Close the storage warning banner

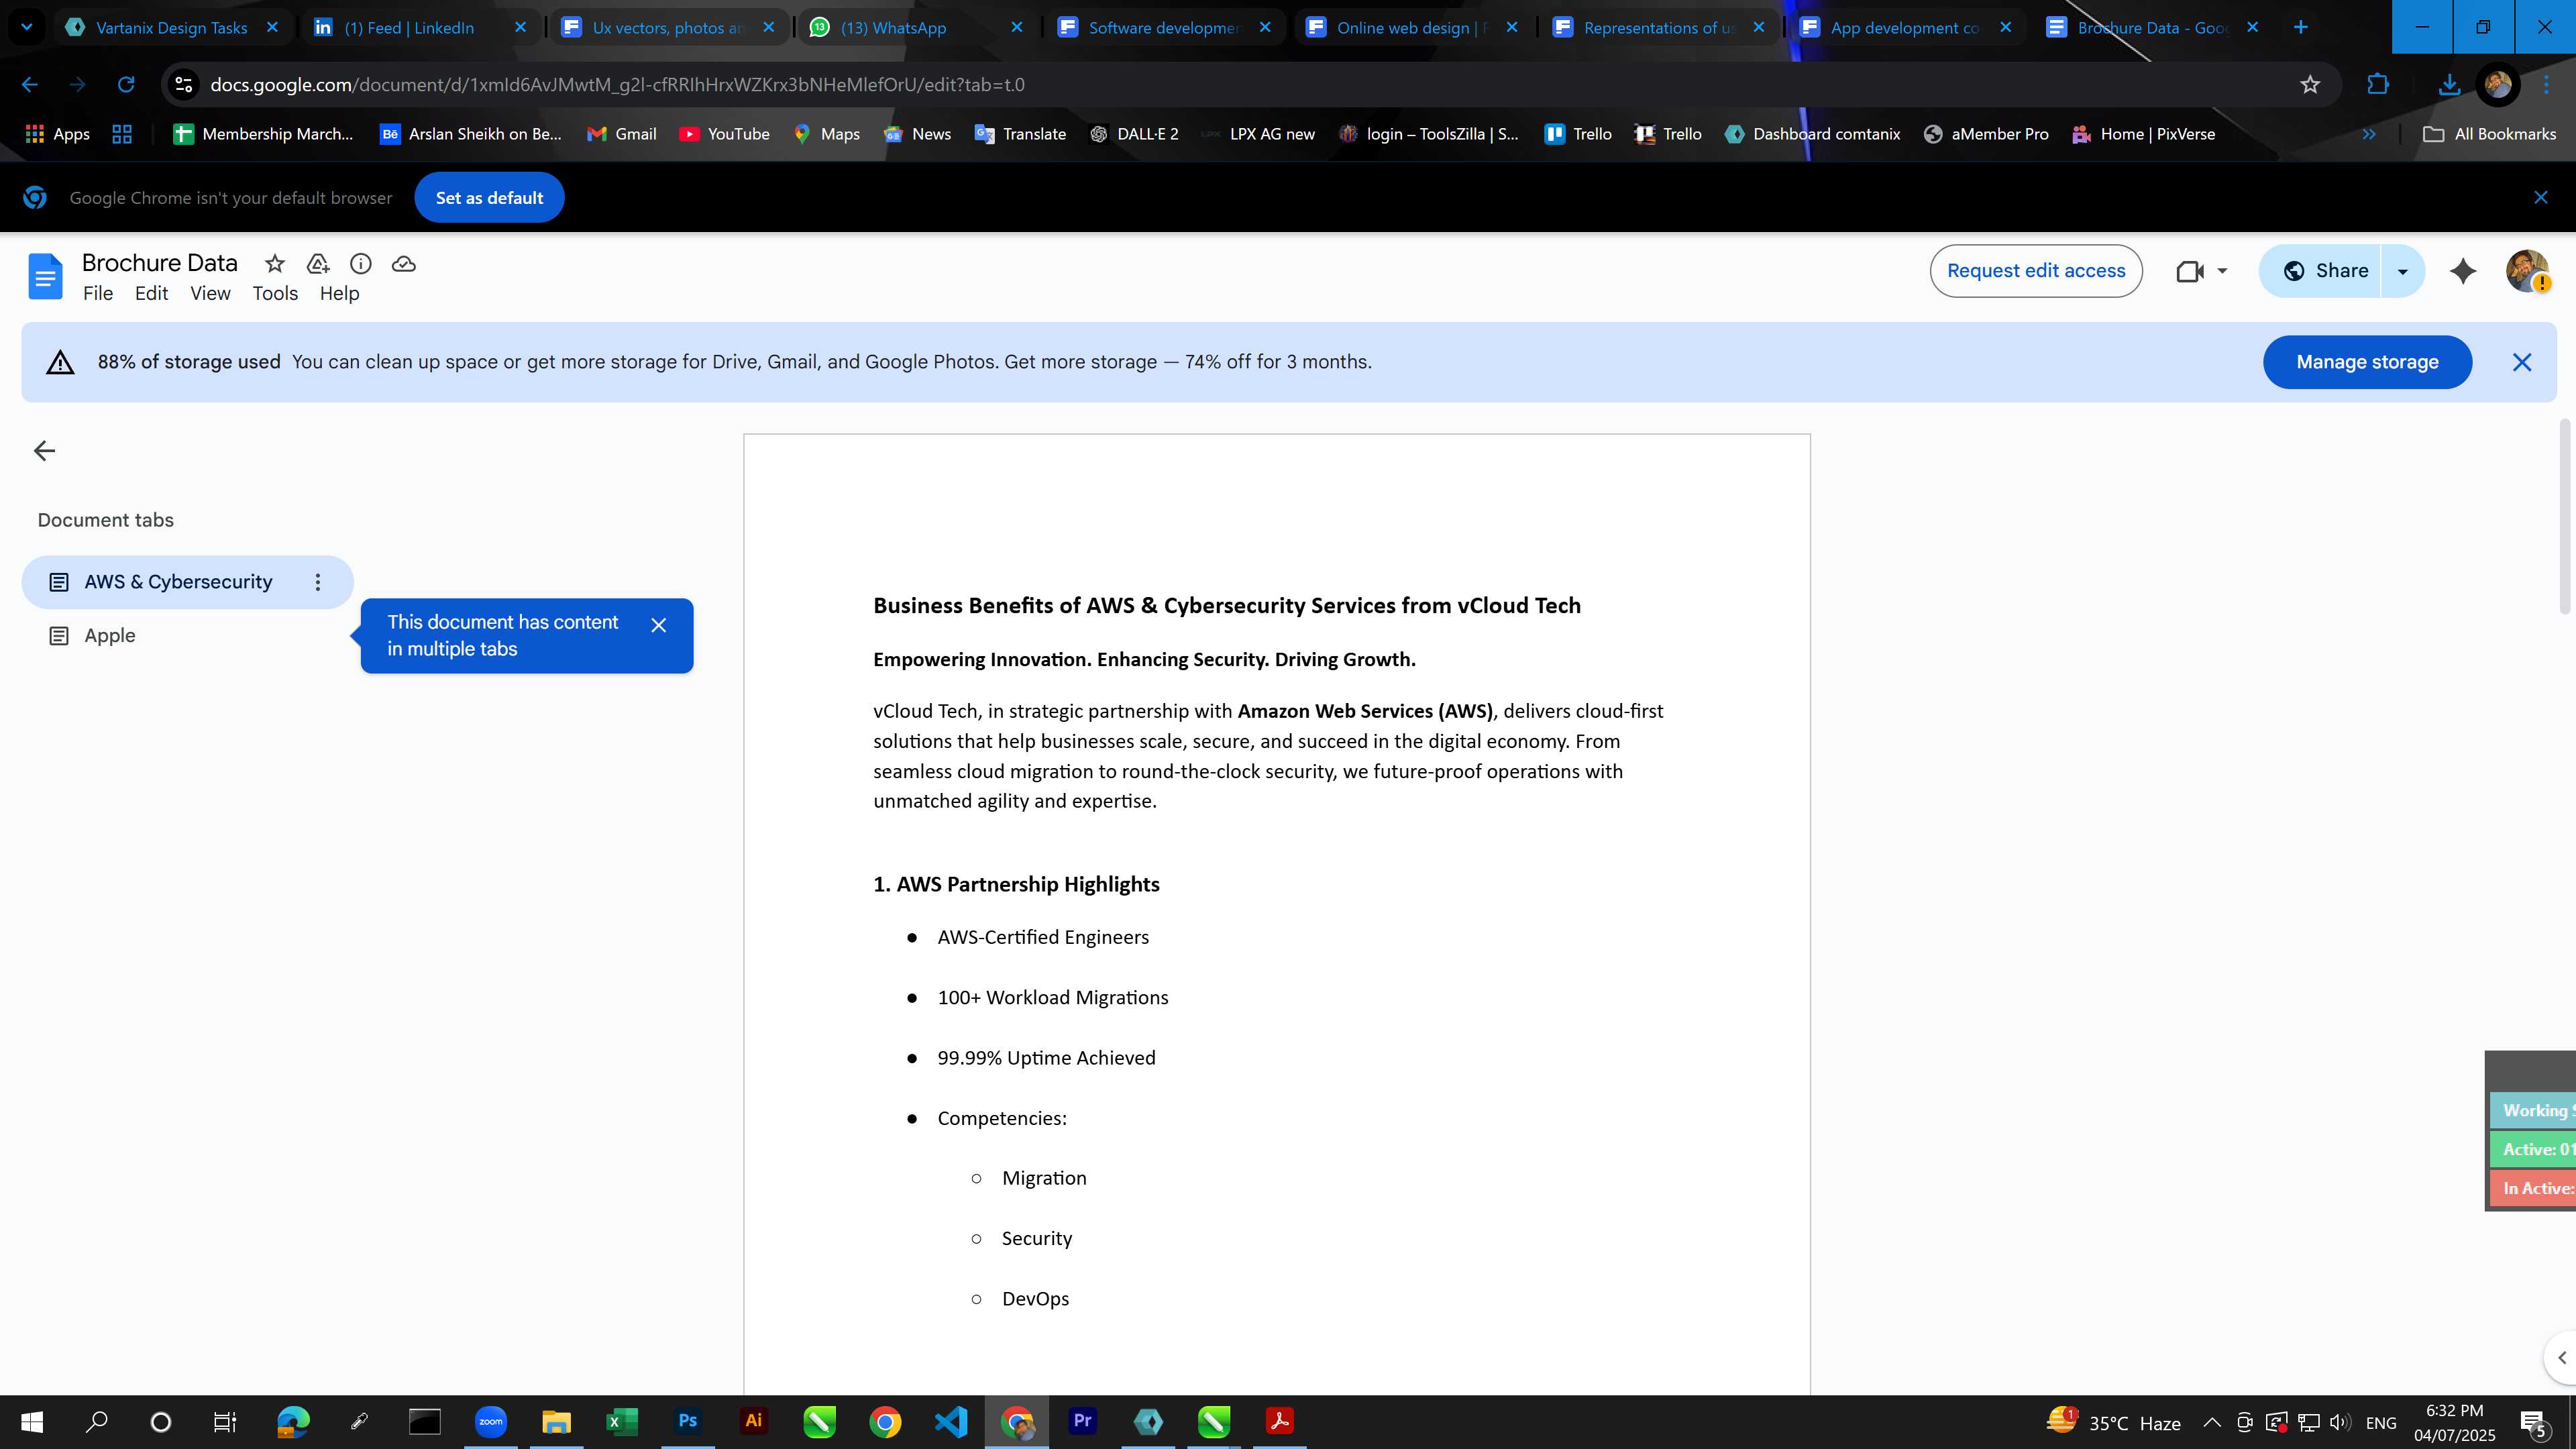coord(2521,362)
